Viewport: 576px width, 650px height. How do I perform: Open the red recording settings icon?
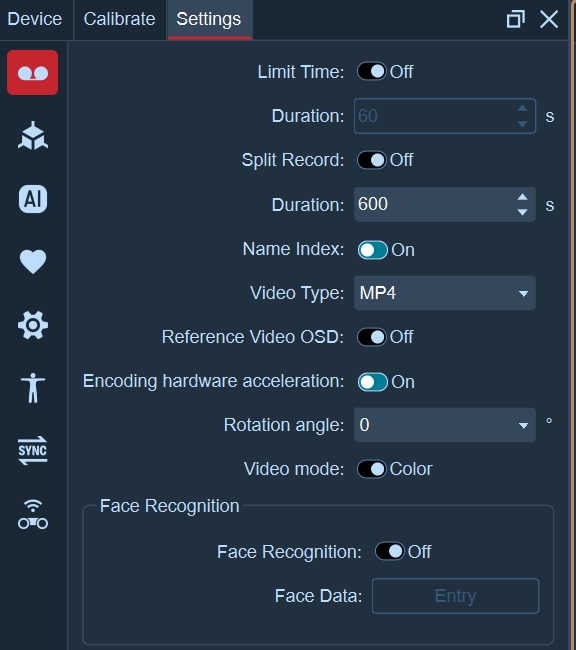click(x=32, y=73)
